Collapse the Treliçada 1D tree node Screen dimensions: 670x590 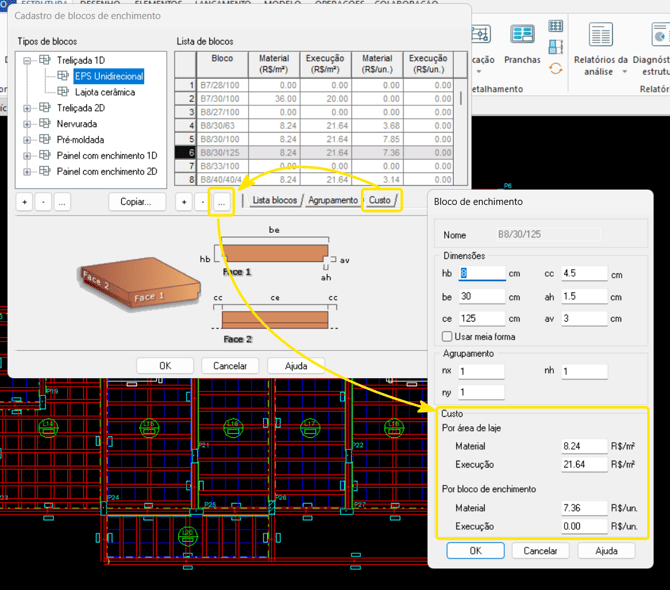coord(27,61)
